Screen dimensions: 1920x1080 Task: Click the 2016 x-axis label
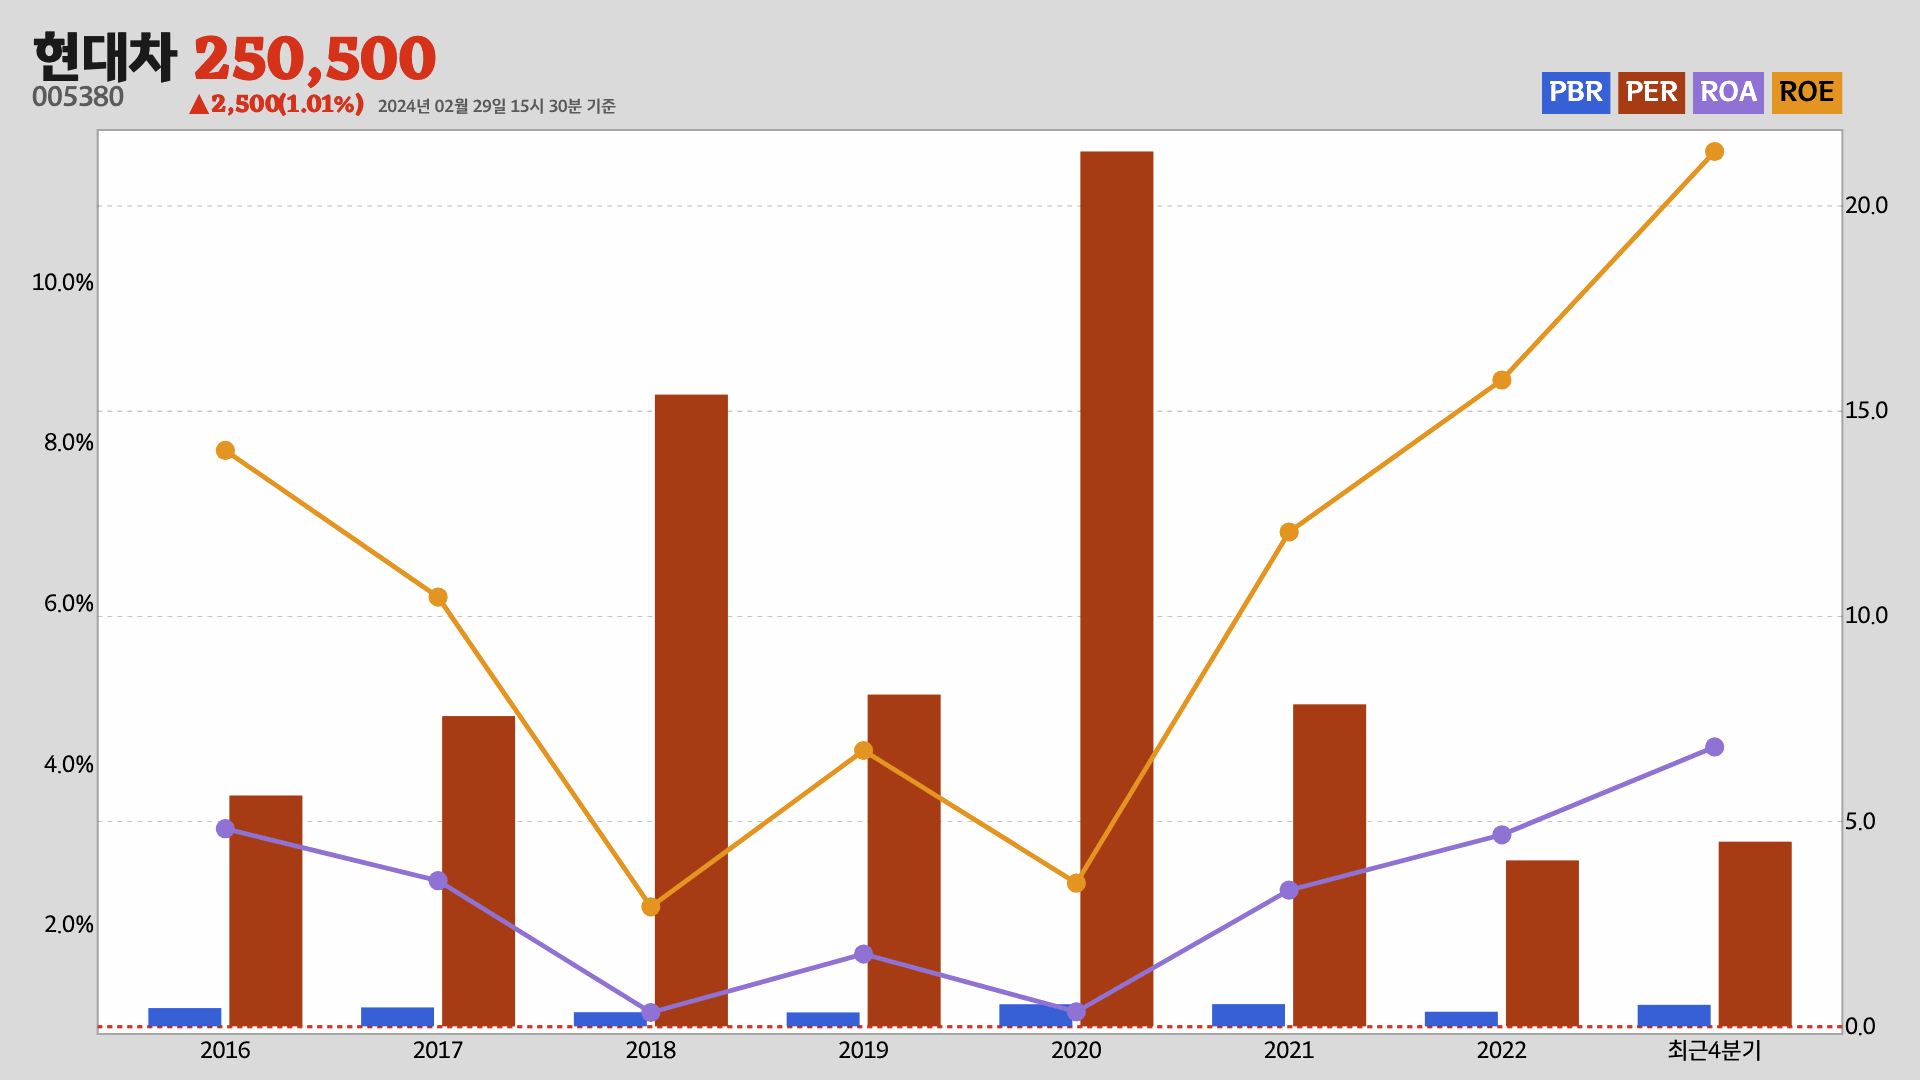(225, 1050)
